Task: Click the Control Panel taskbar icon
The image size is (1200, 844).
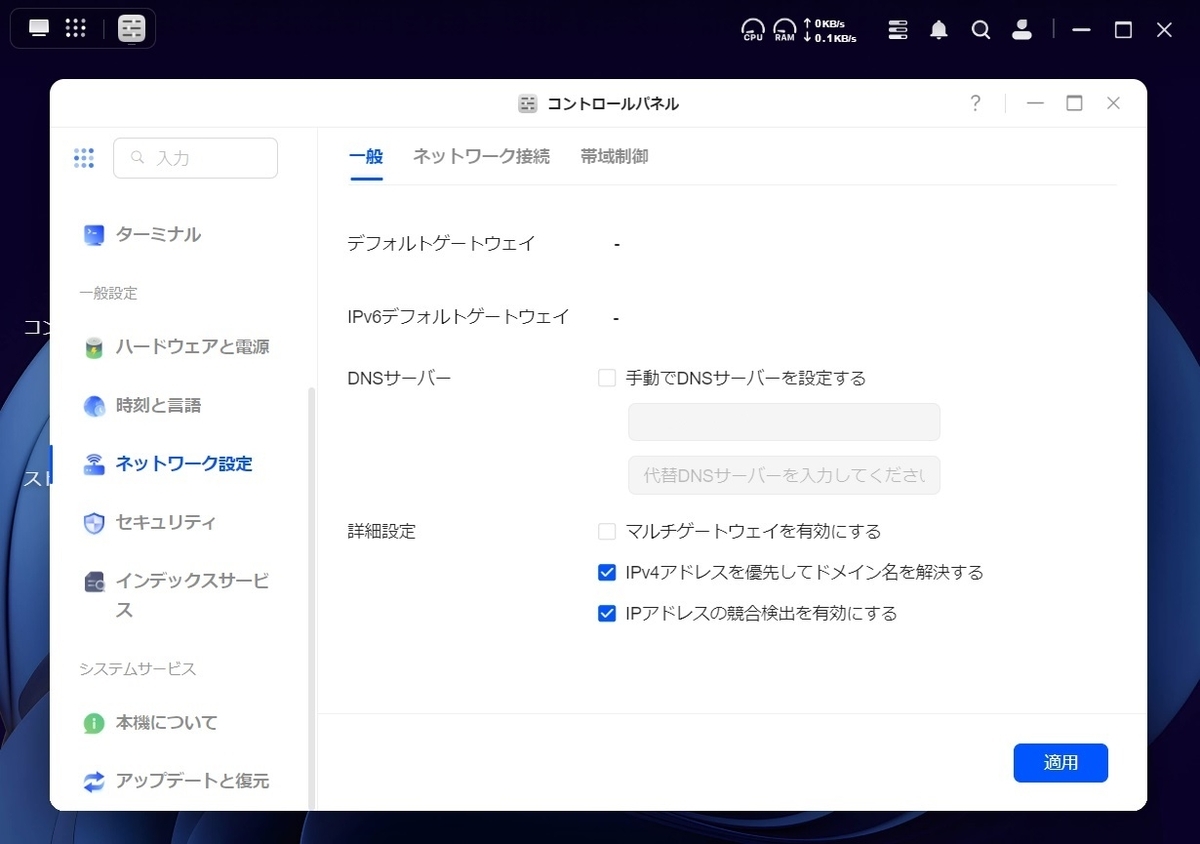Action: point(132,29)
